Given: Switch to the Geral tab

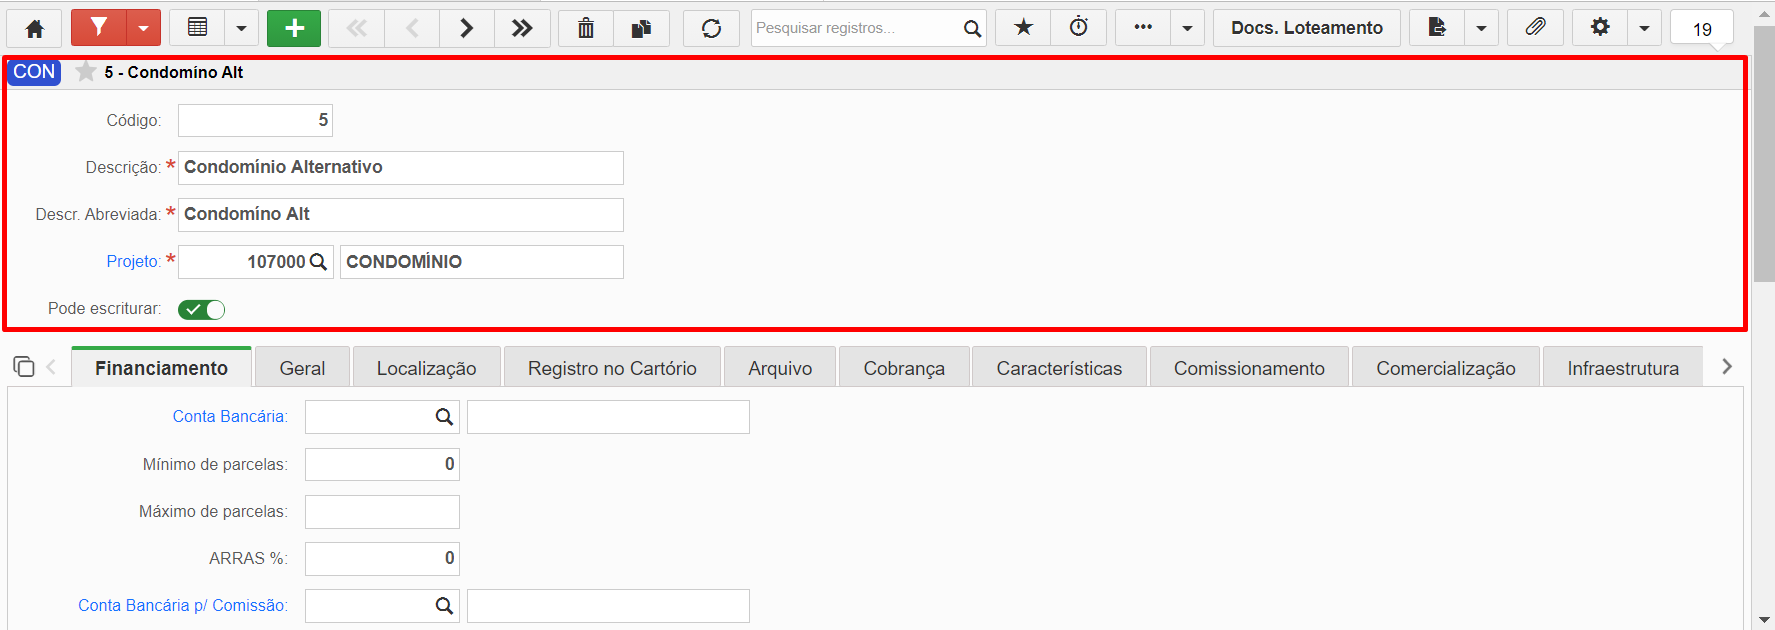Looking at the screenshot, I should tap(302, 368).
